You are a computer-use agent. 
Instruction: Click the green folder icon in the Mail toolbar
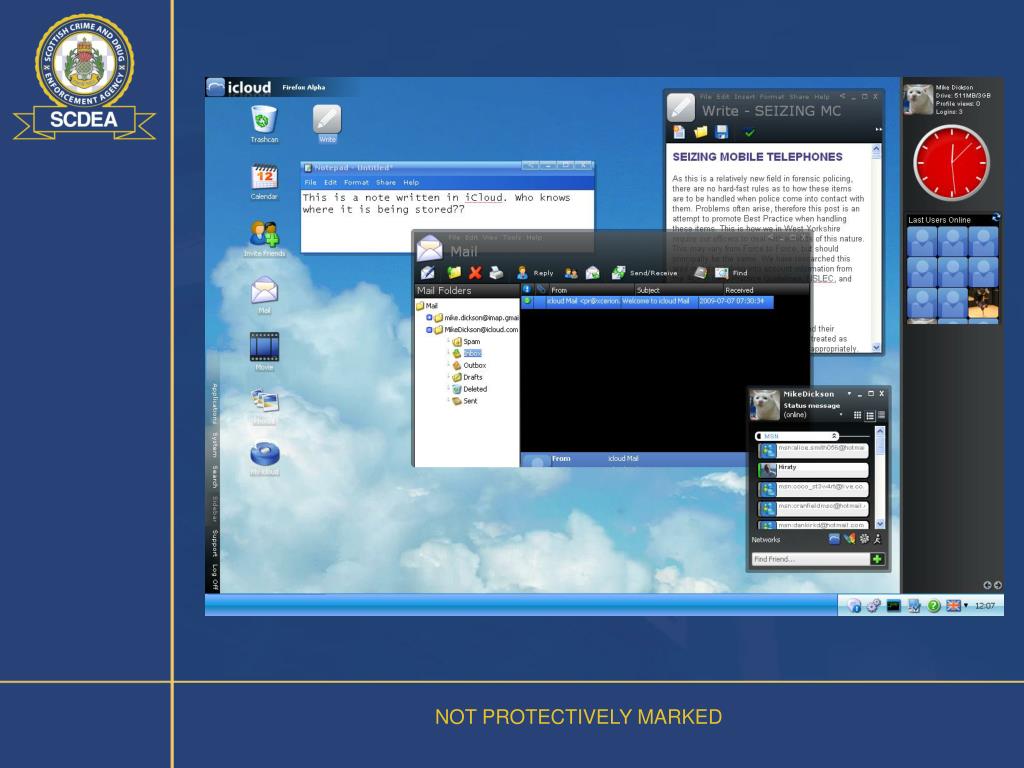453,272
